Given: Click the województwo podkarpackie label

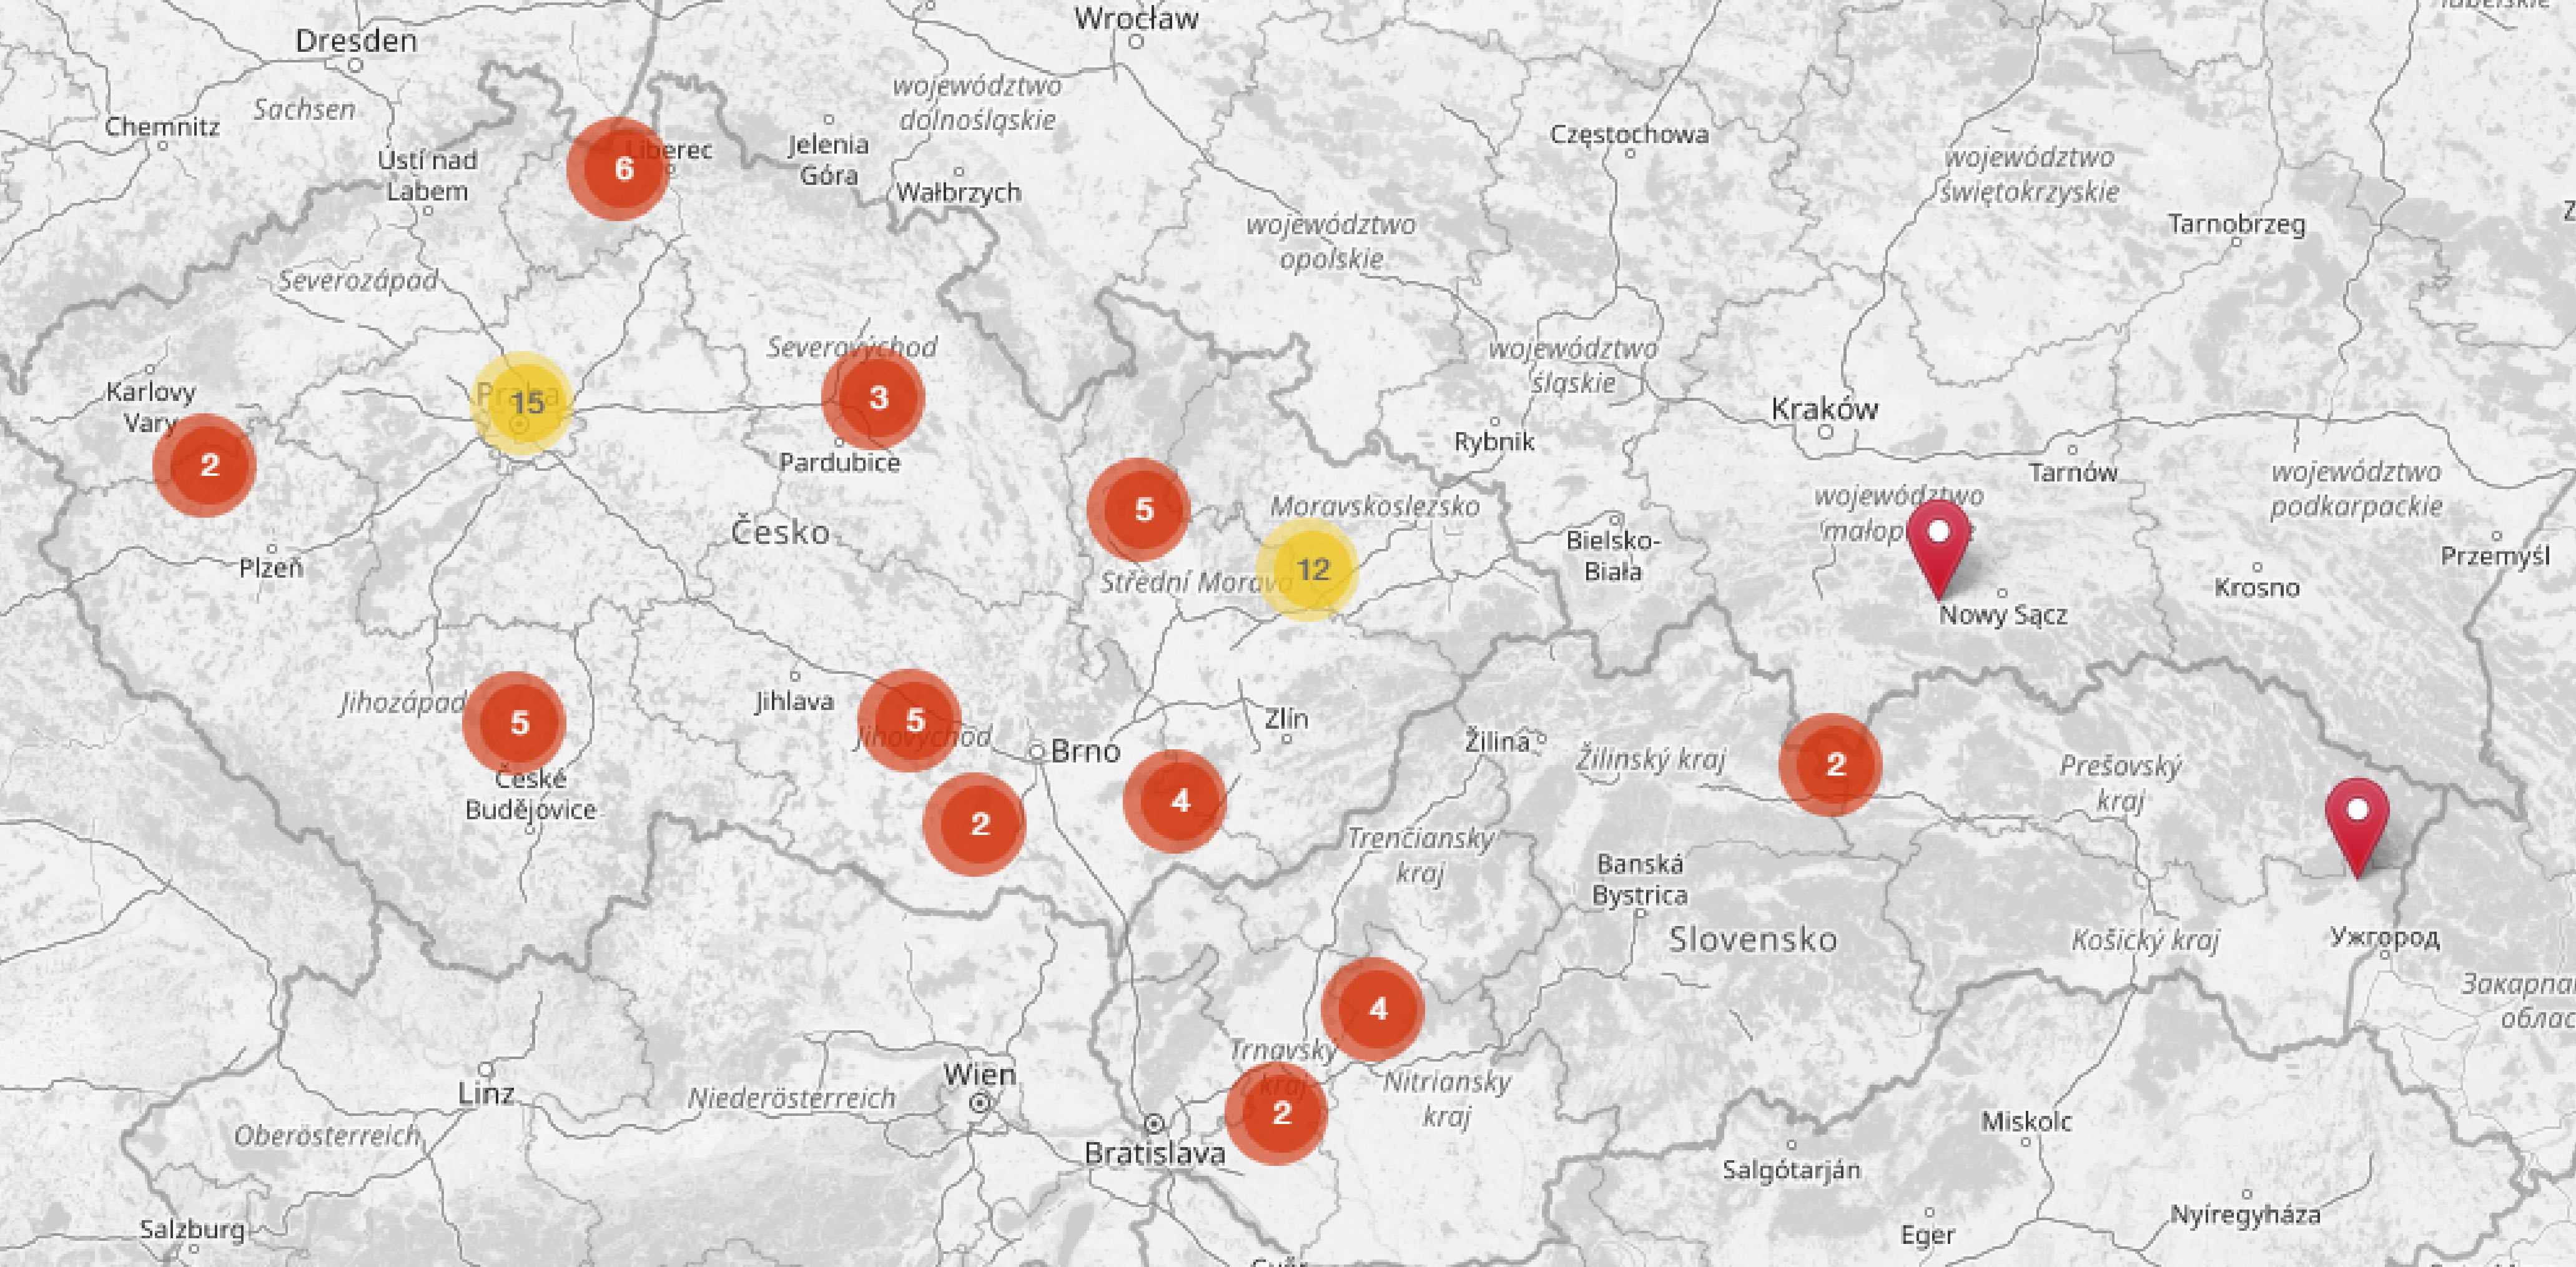Looking at the screenshot, I should pyautogui.click(x=2356, y=488).
